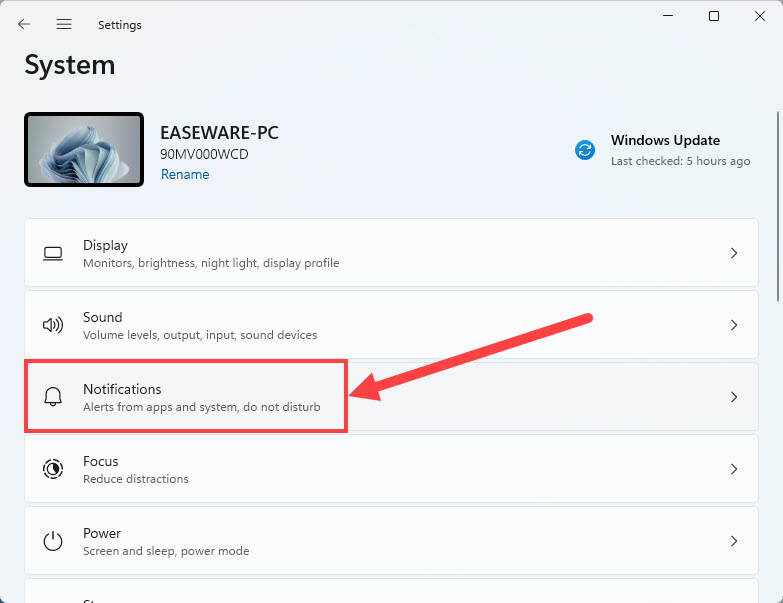
Task: Click the Rename link
Action: point(185,174)
